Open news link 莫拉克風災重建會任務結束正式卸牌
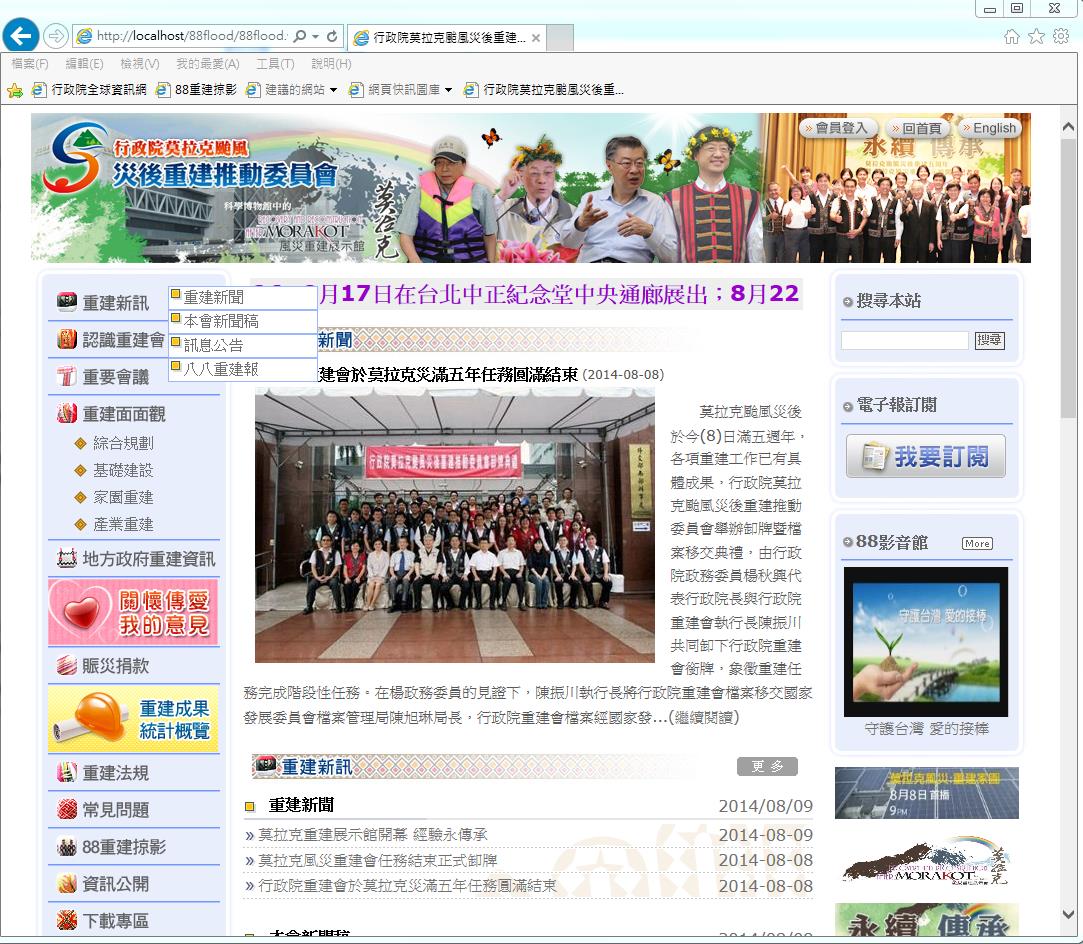Image resolution: width=1083 pixels, height=944 pixels. coord(378,860)
